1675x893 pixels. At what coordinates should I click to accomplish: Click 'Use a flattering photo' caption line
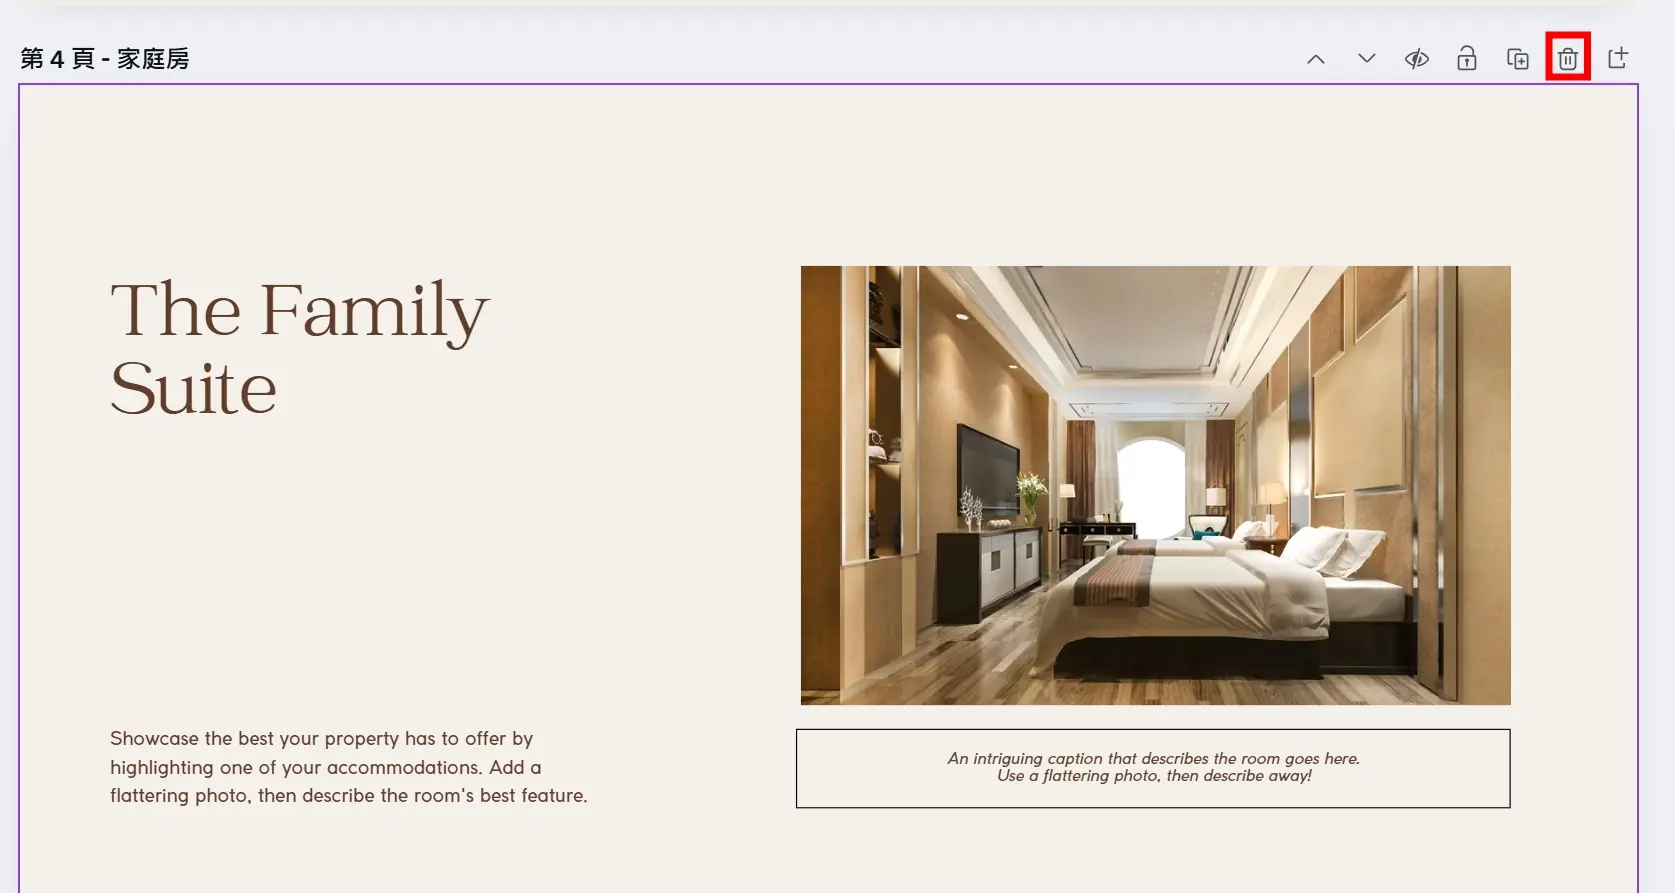[1153, 776]
